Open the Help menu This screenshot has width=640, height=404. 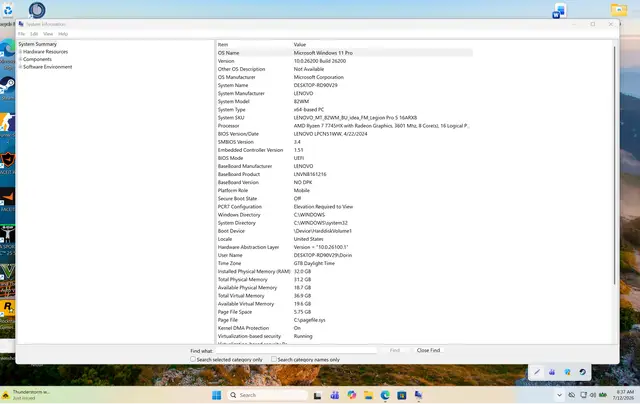(63, 34)
